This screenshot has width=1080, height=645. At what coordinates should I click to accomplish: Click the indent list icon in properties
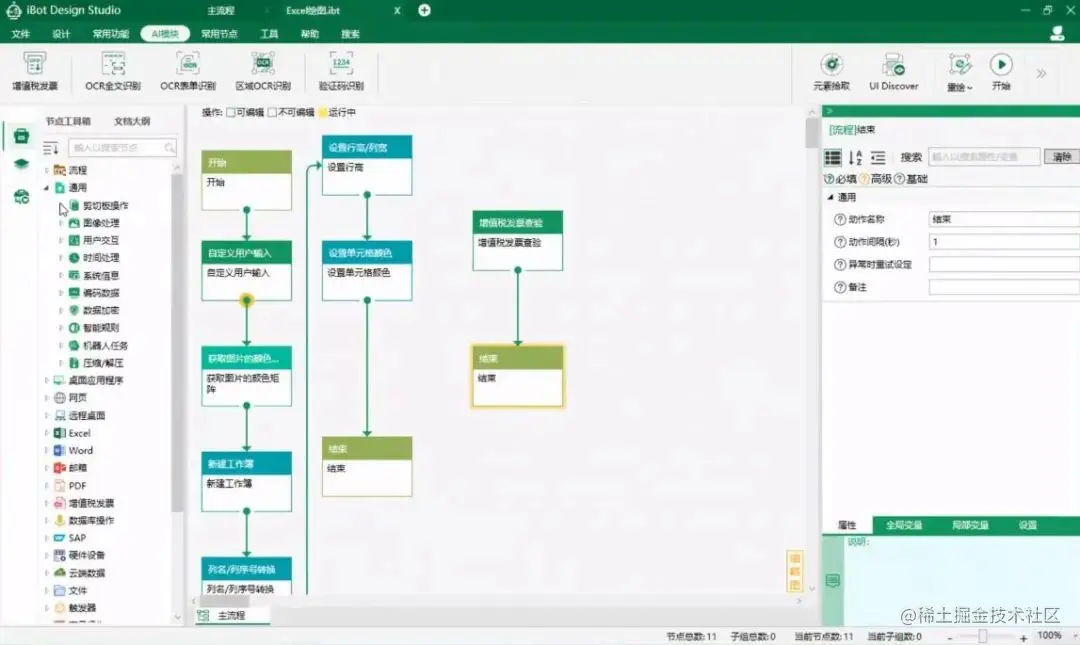coord(878,158)
